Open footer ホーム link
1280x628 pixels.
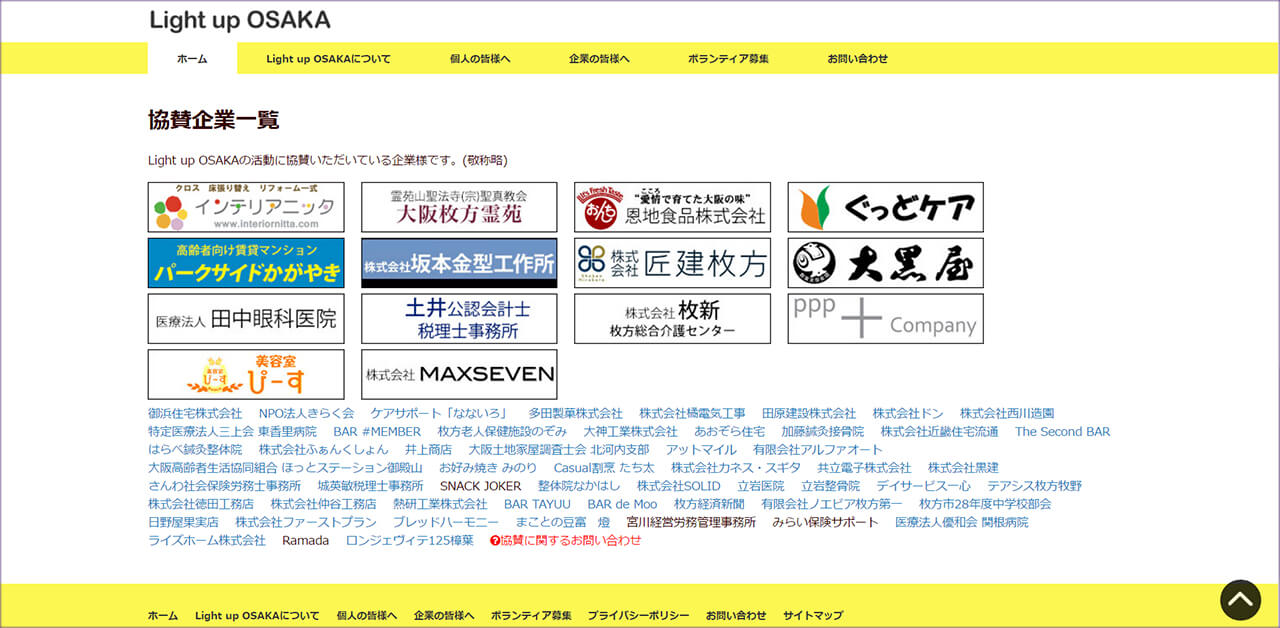point(163,615)
